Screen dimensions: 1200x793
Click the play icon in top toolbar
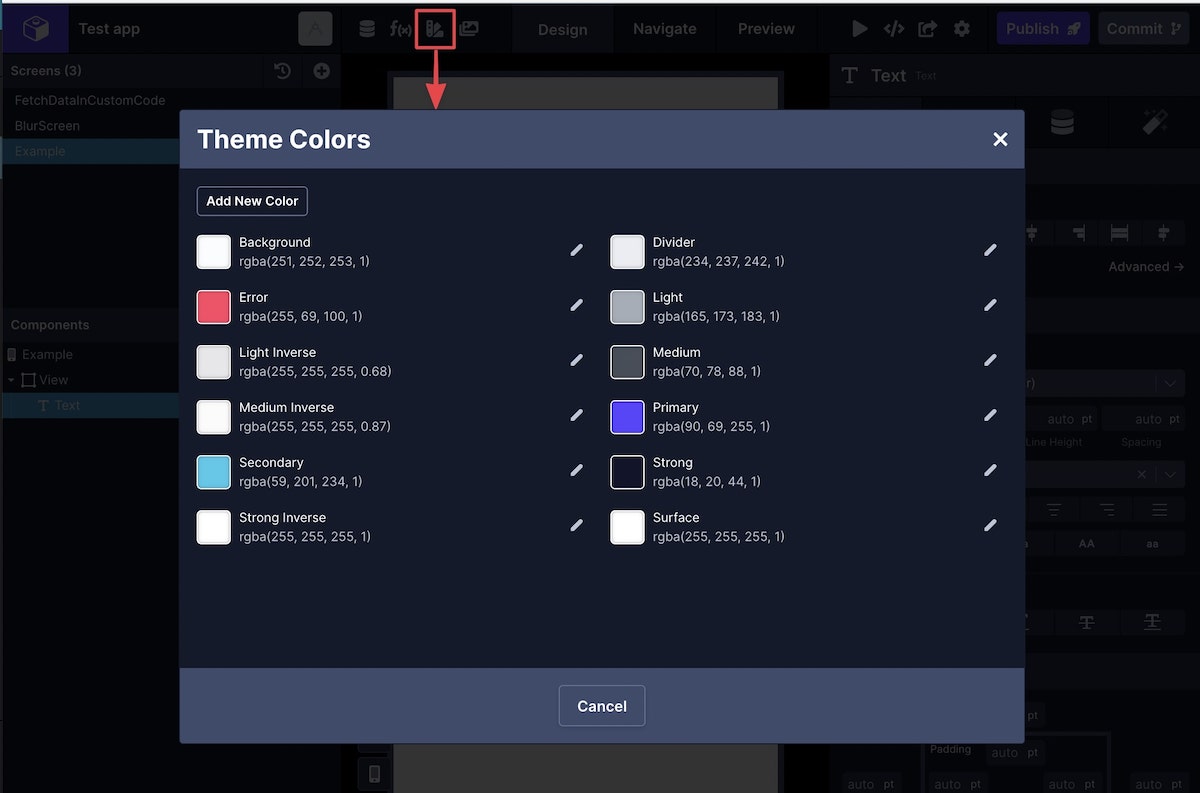click(859, 29)
